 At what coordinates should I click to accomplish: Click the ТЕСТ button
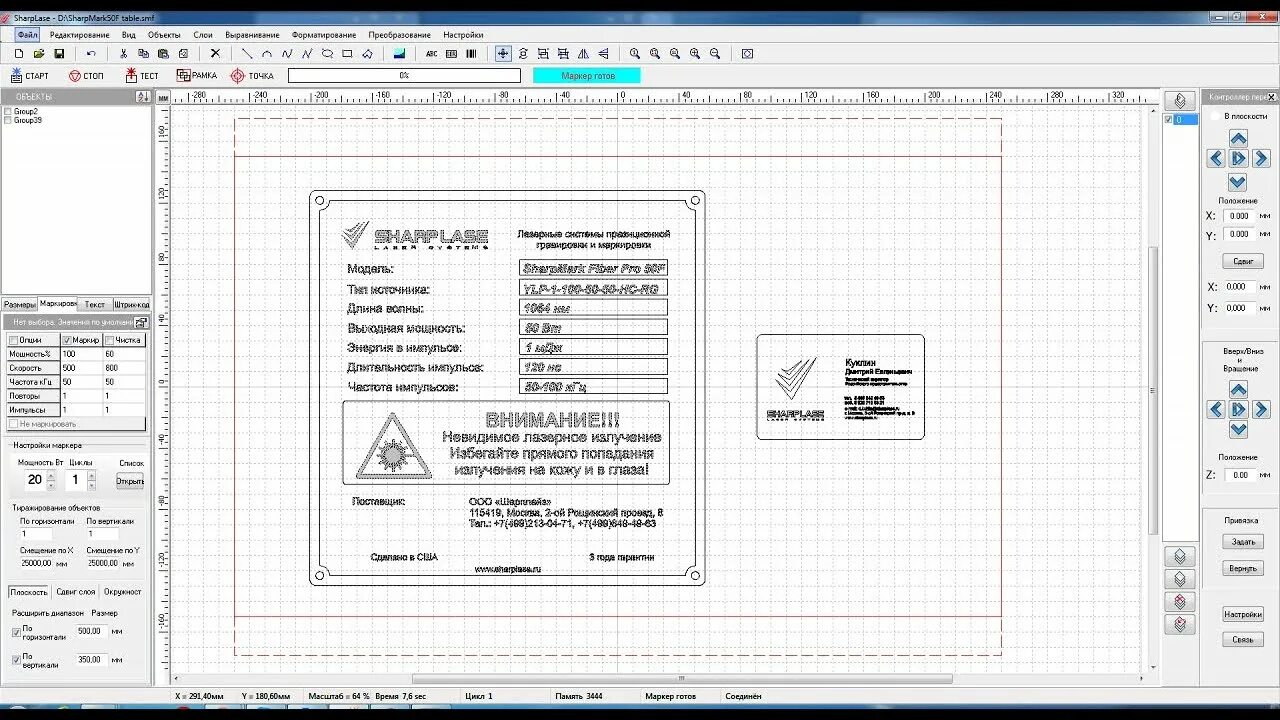[142, 76]
